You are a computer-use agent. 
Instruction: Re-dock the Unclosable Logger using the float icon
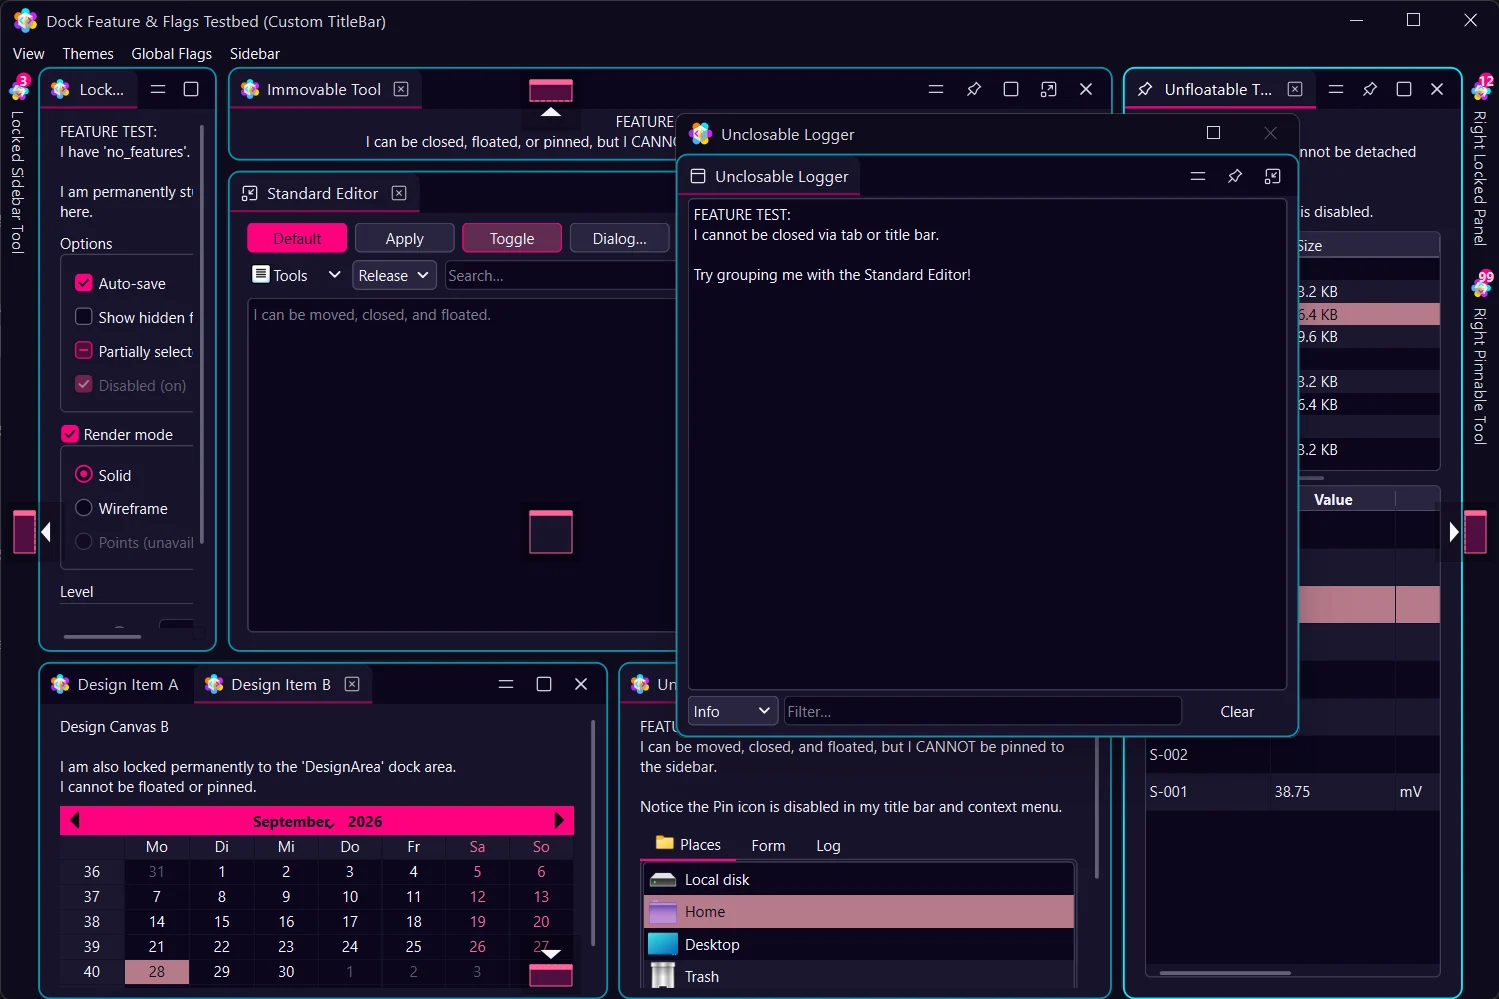coord(1272,176)
